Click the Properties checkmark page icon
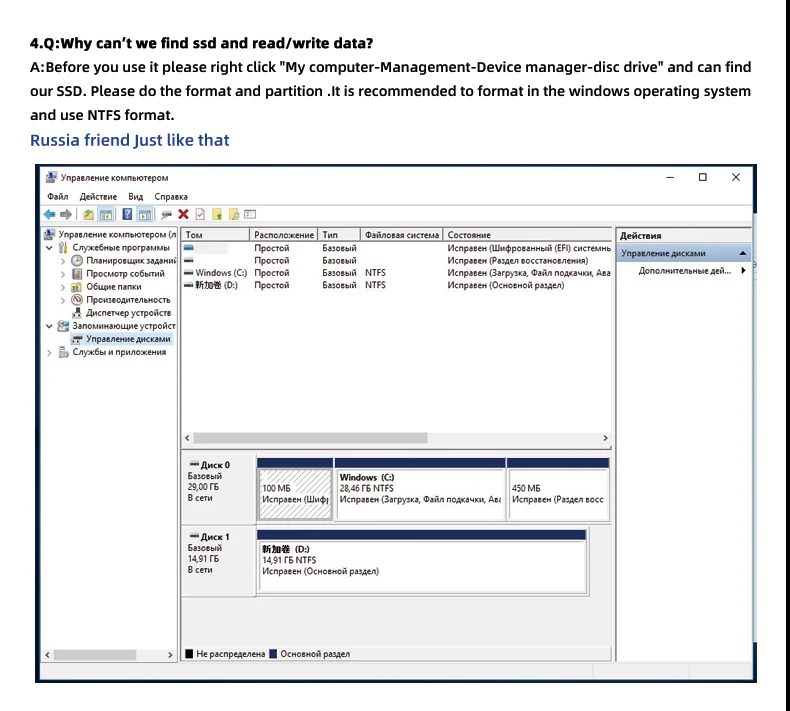 [x=200, y=215]
